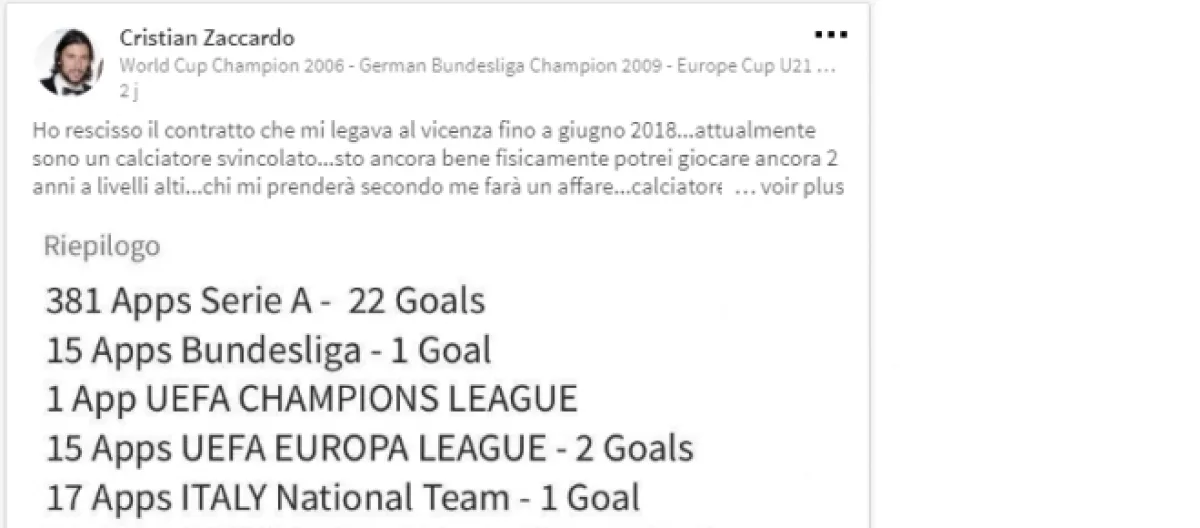Screen dimensions: 1200x528
Task: Click the '1 App UEFA CHAMPIONS LEAGUE' line
Action: click(x=311, y=399)
